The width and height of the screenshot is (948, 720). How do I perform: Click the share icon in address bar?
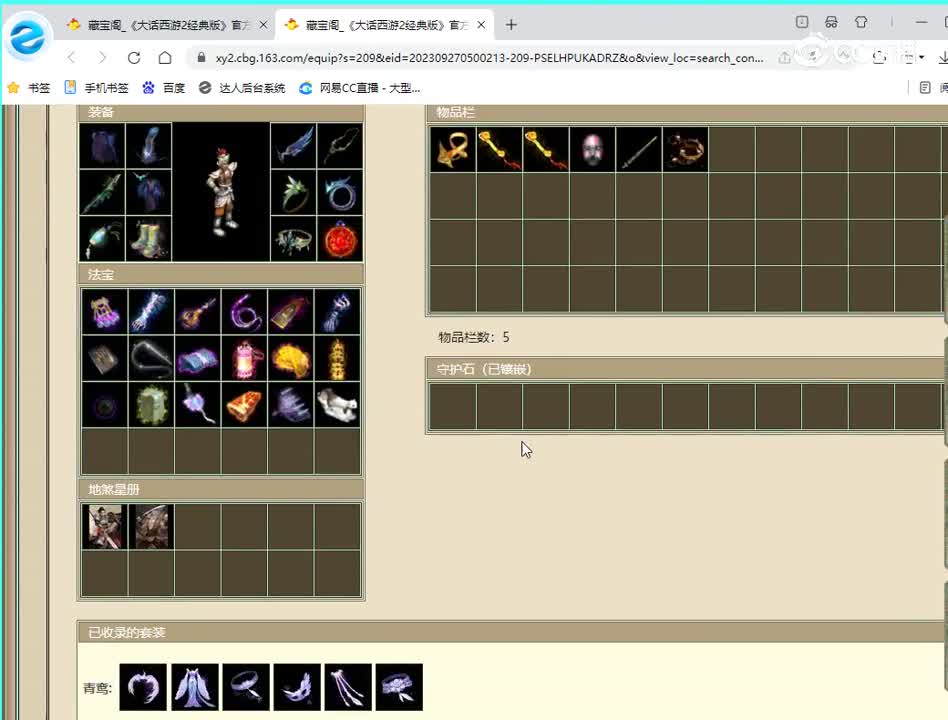pos(785,57)
